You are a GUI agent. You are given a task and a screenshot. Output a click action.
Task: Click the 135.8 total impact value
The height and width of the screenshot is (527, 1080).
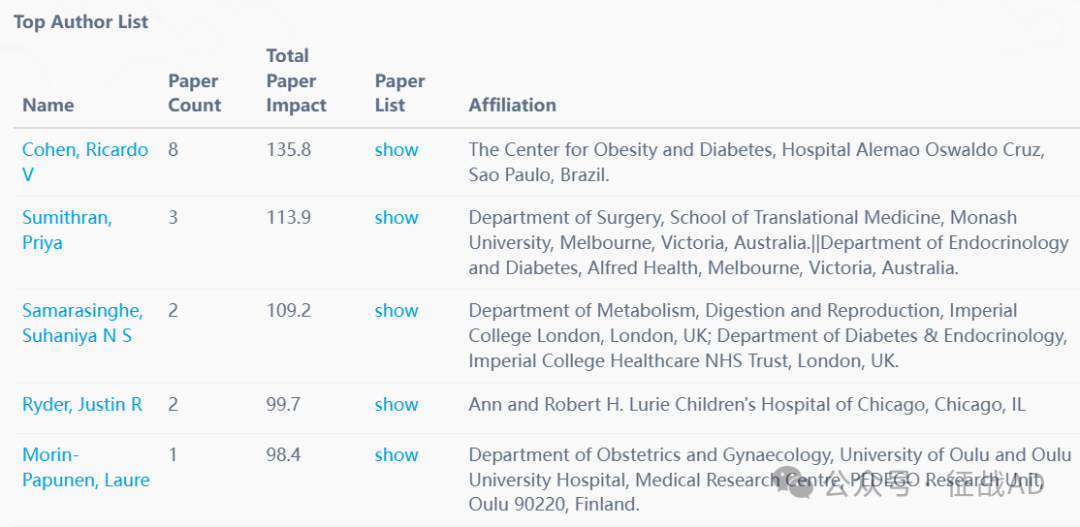tap(288, 149)
